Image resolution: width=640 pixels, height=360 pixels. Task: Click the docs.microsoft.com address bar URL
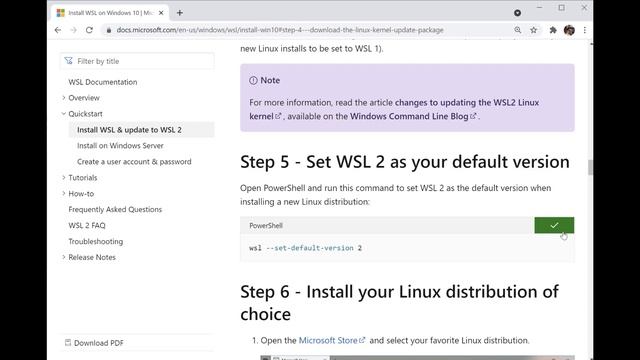280,30
